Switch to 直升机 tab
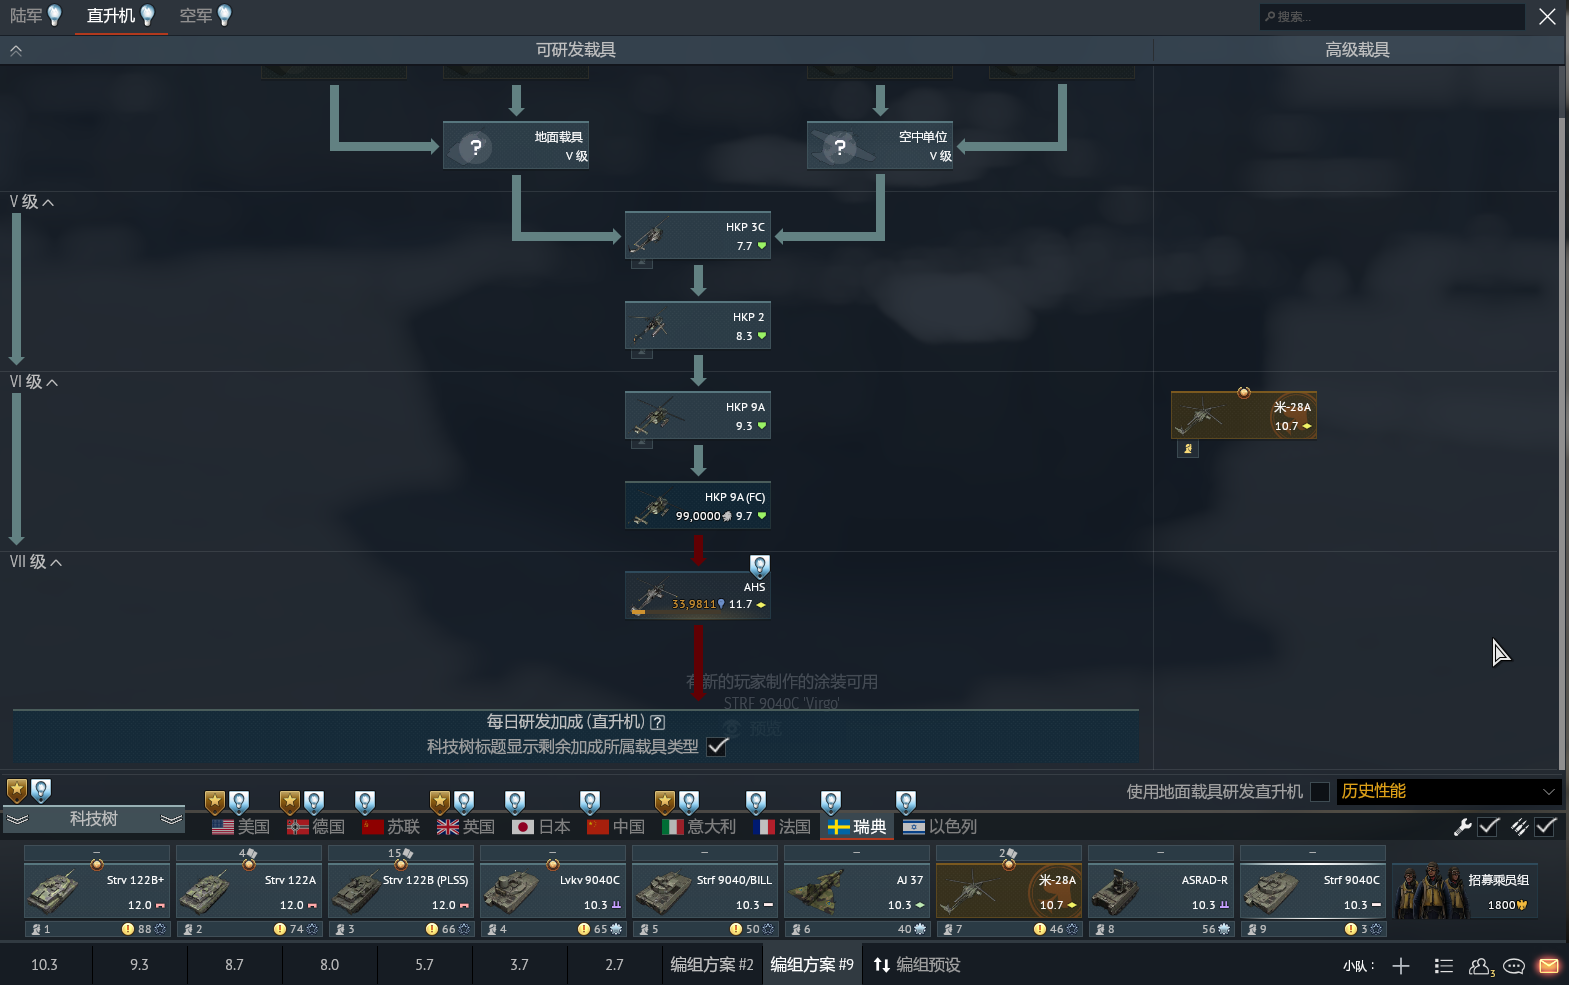The width and height of the screenshot is (1569, 985). coord(121,16)
